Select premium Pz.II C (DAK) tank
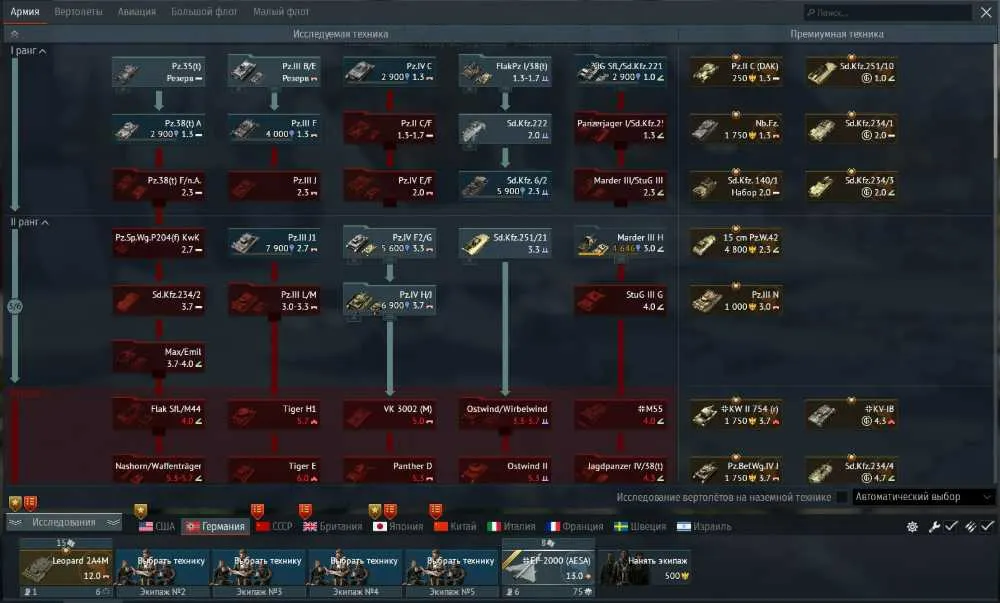The height and width of the screenshot is (603, 1000). pyautogui.click(x=736, y=72)
